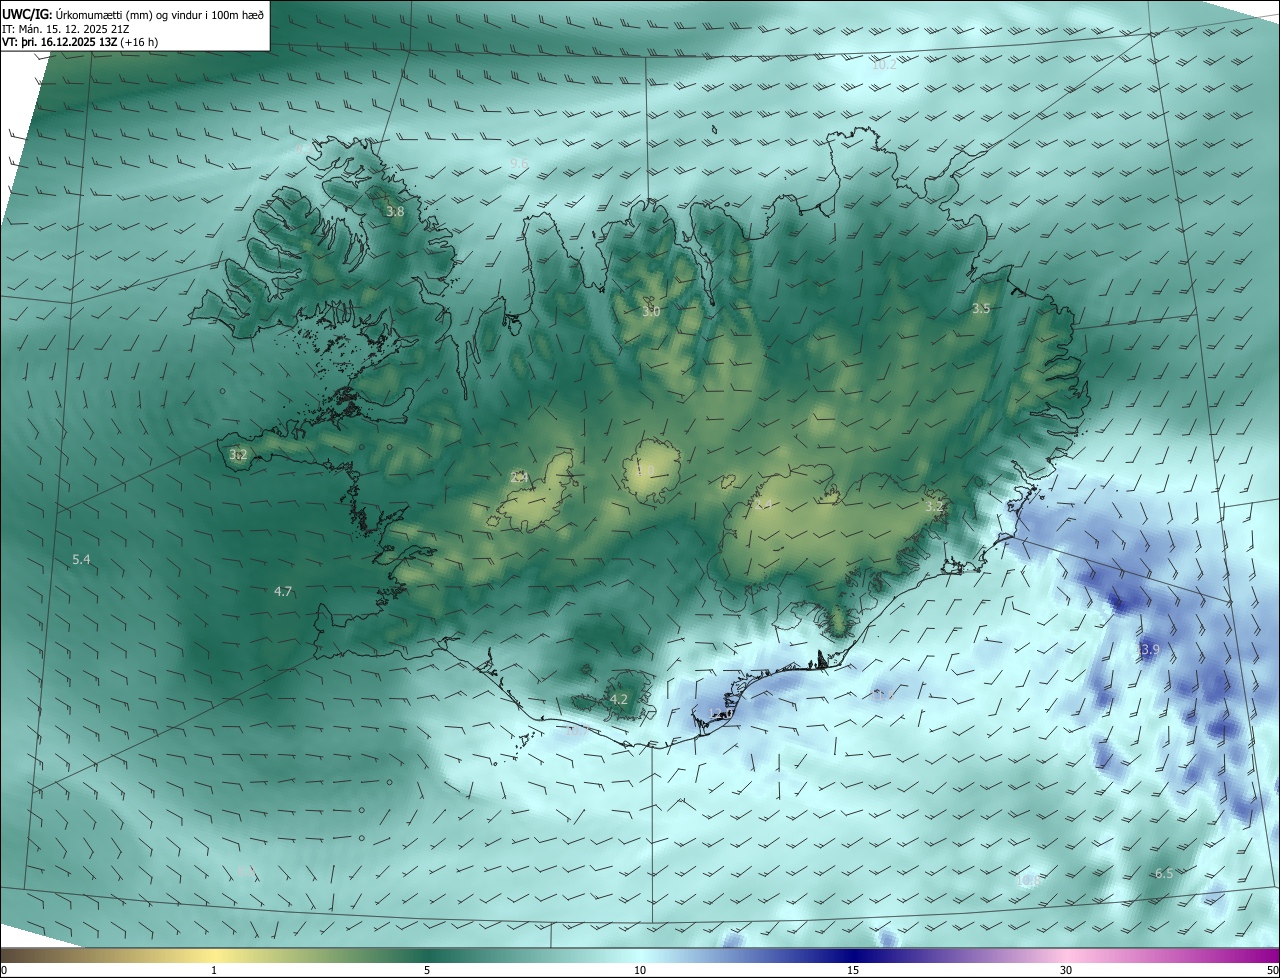Click the 10 tick on the color legend
This screenshot has height=978, width=1280.
click(x=640, y=970)
